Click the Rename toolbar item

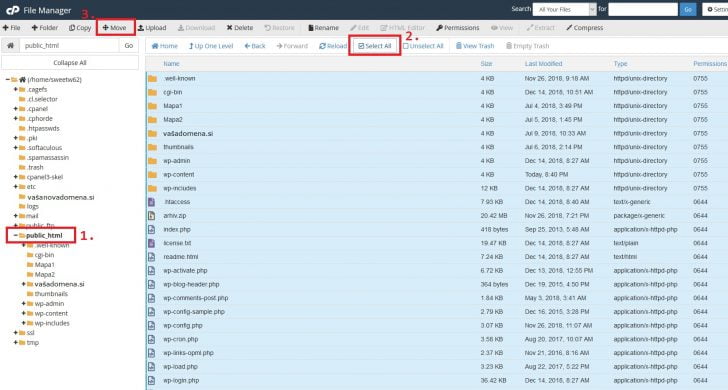coord(323,28)
